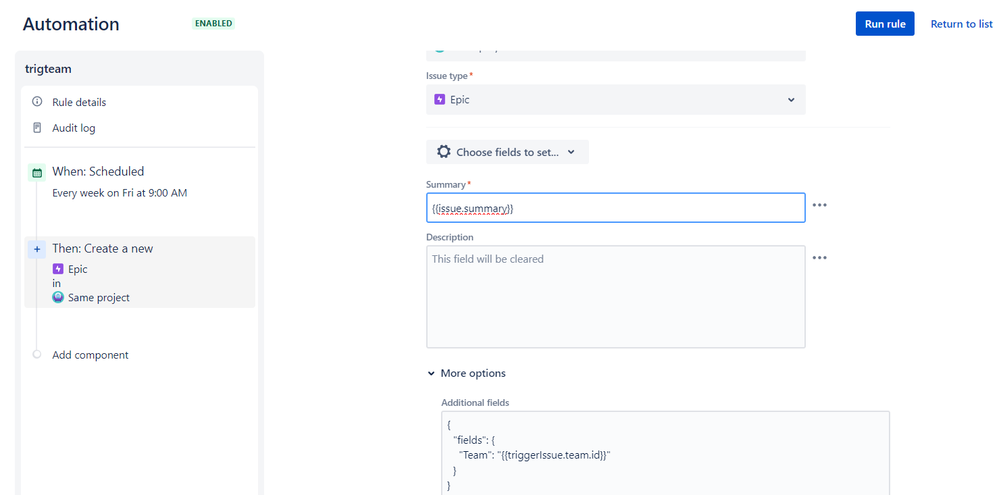Click the Summary input field
Screen dimensions: 999x495
(615, 207)
